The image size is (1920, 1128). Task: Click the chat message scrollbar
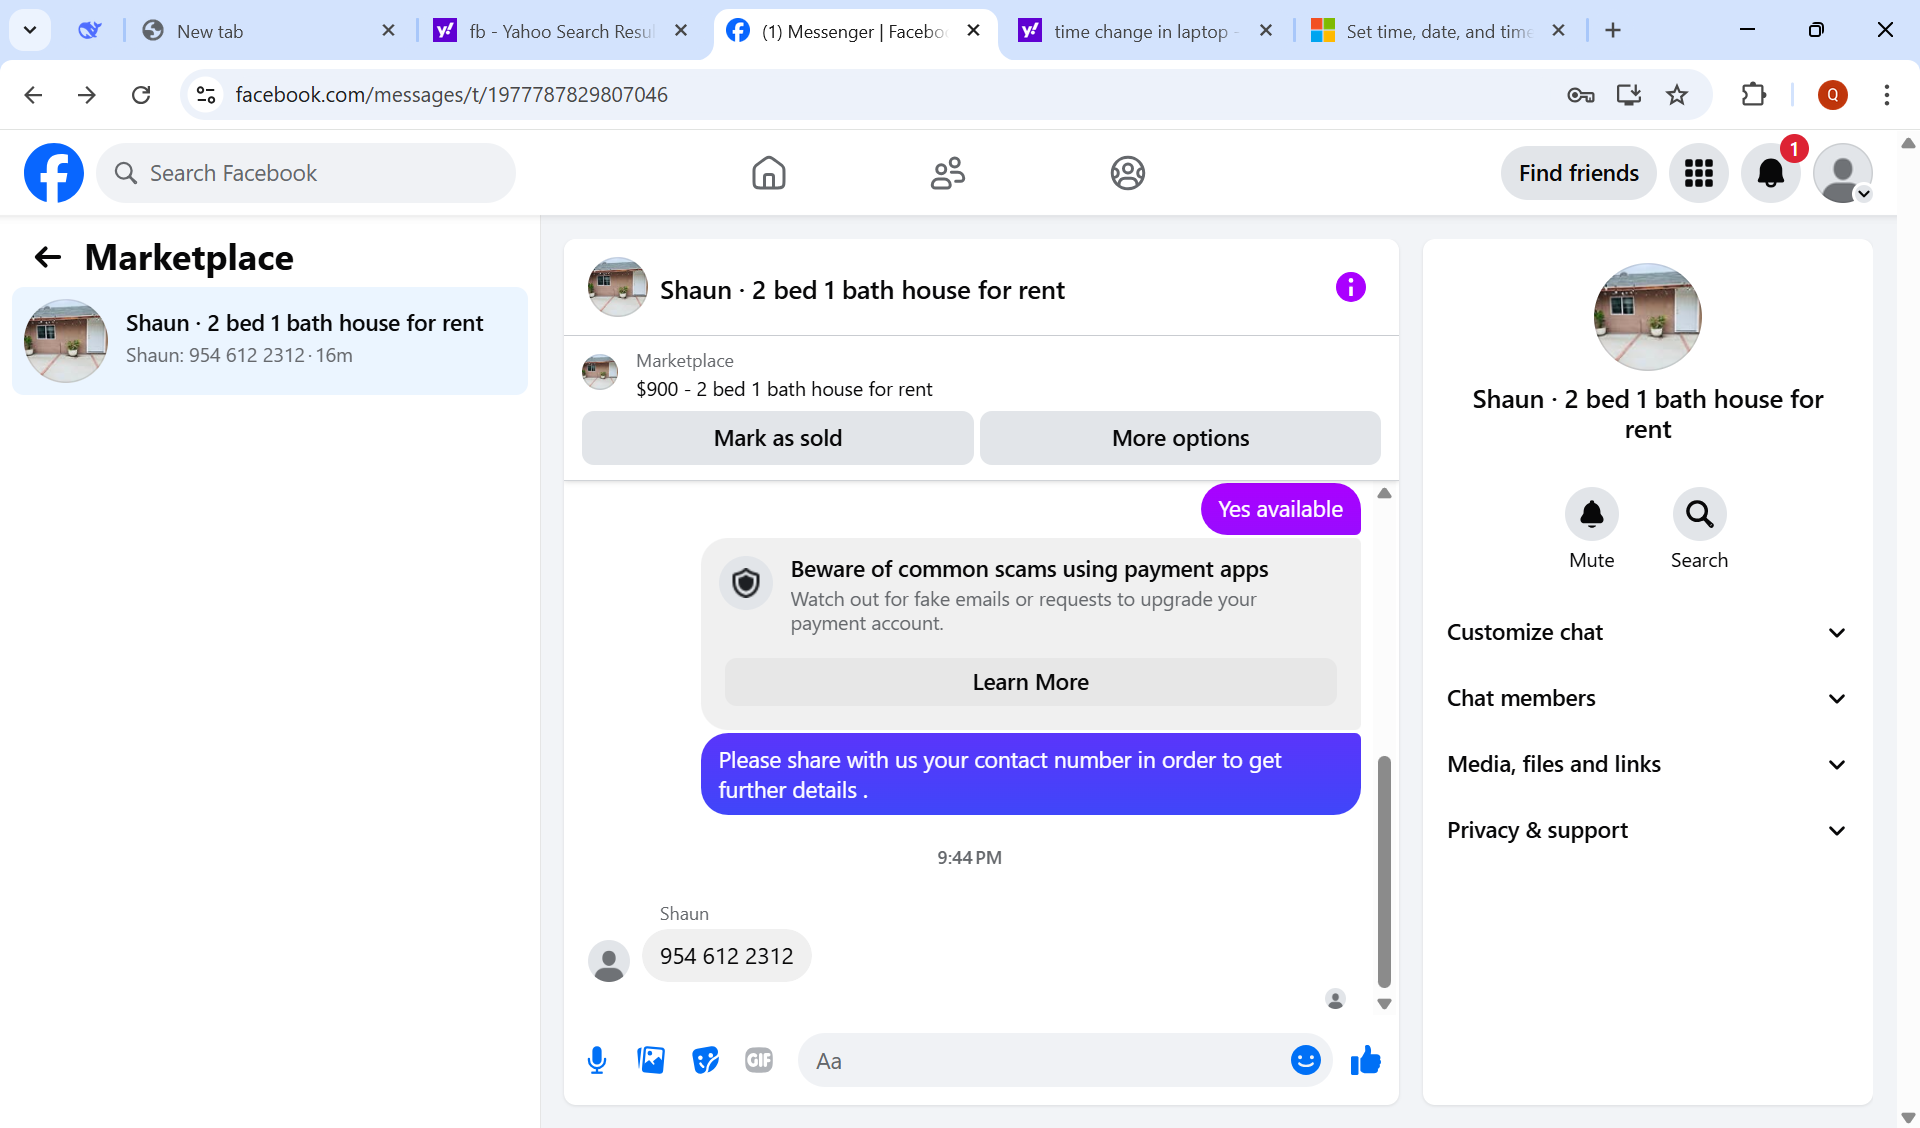pos(1384,870)
